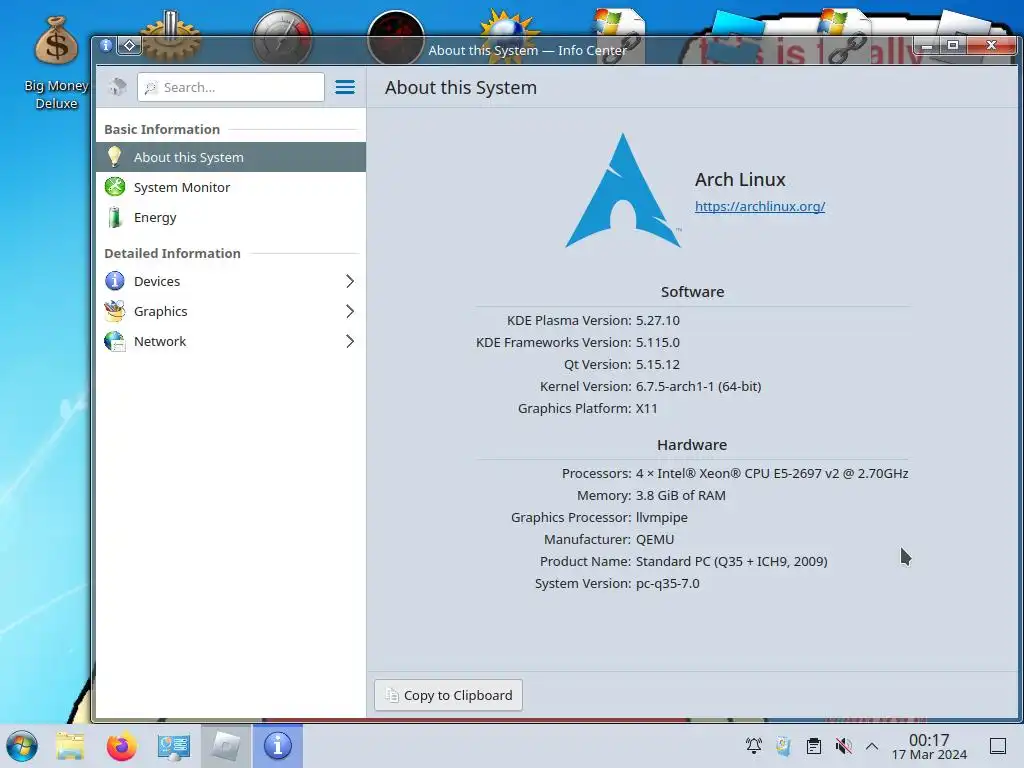This screenshot has width=1024, height=768.
Task: Click the System Version value pc-q35-7.0
Action: click(667, 584)
